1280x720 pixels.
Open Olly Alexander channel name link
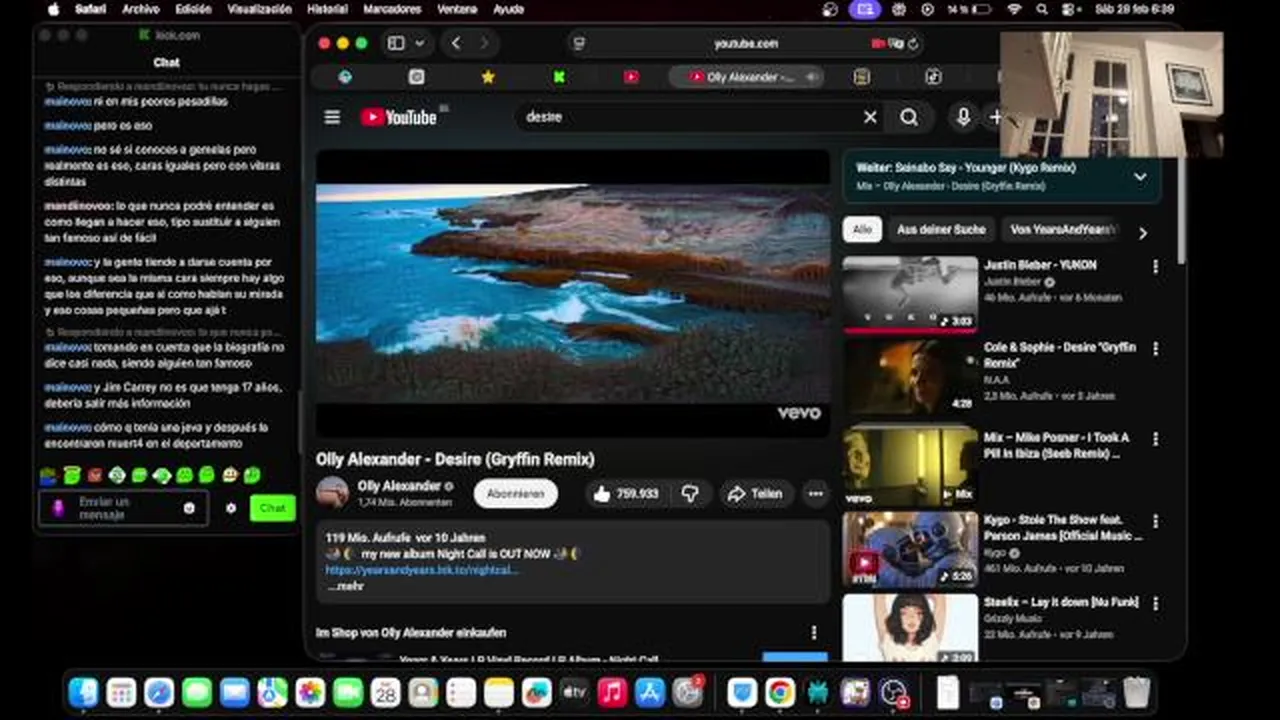pos(399,486)
